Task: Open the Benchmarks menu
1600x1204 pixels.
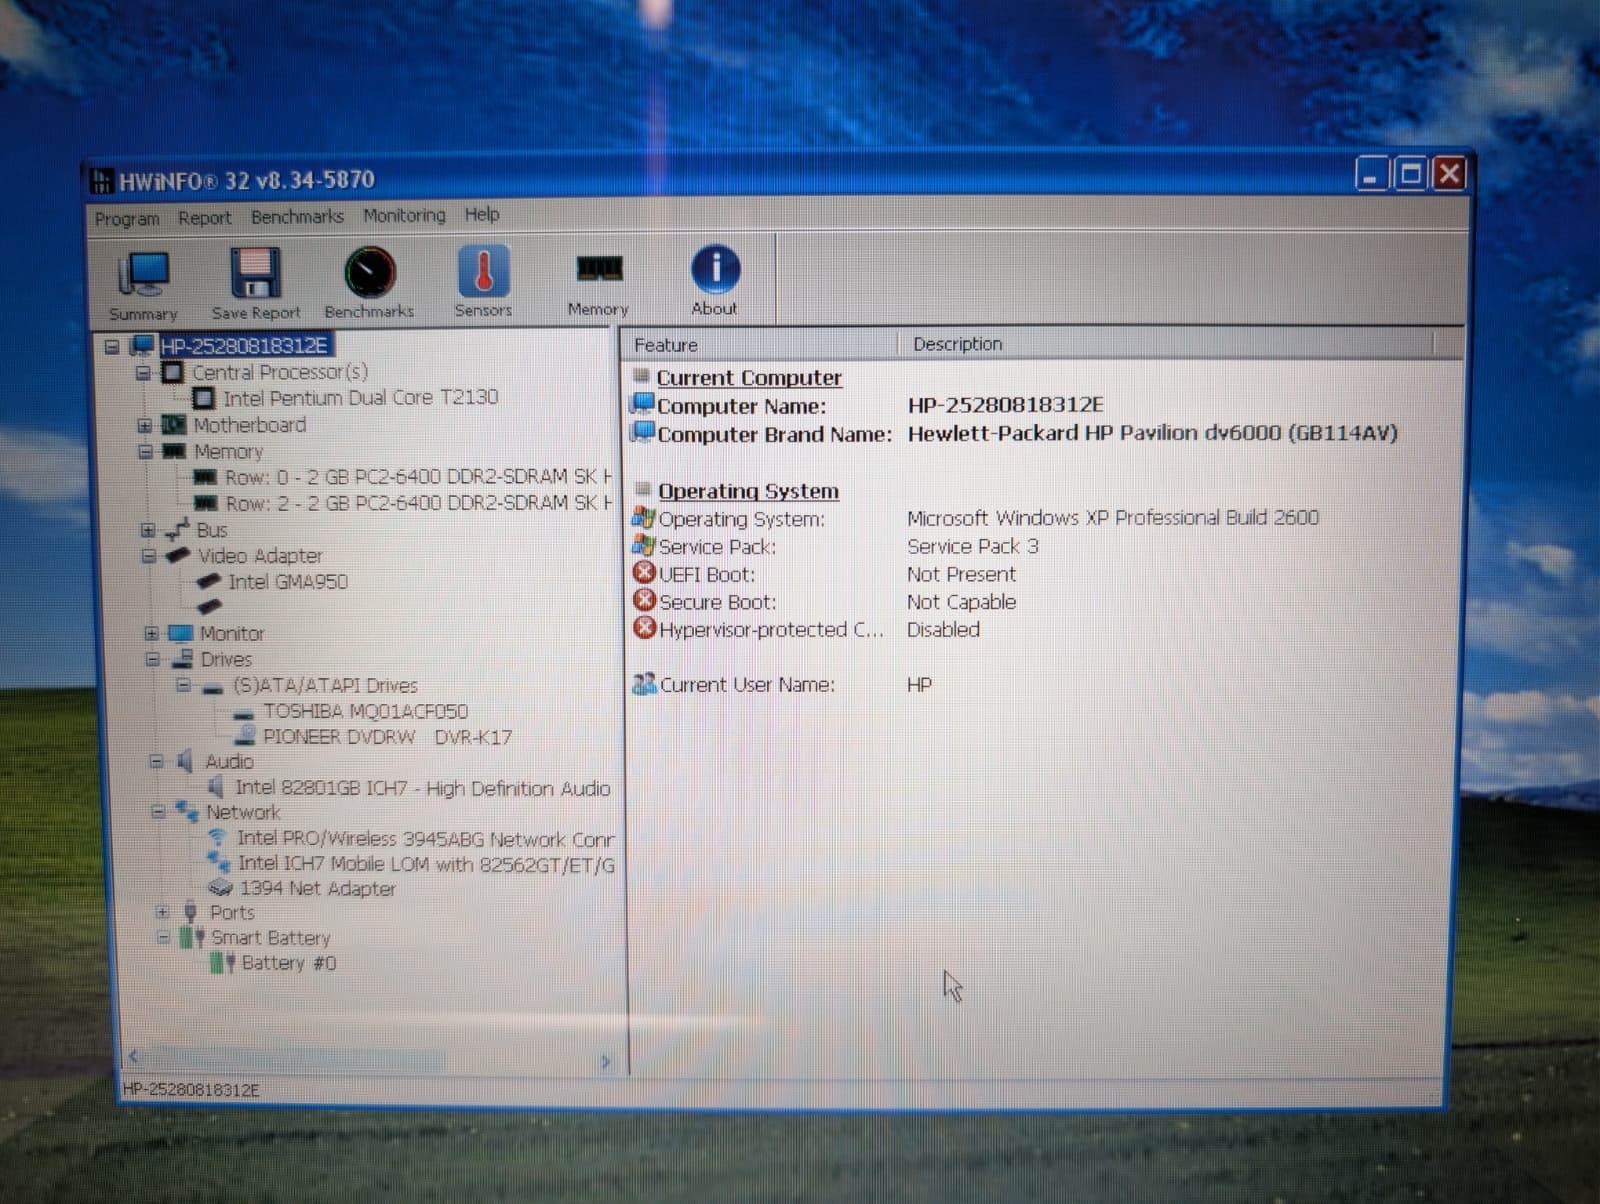Action: pyautogui.click(x=297, y=216)
